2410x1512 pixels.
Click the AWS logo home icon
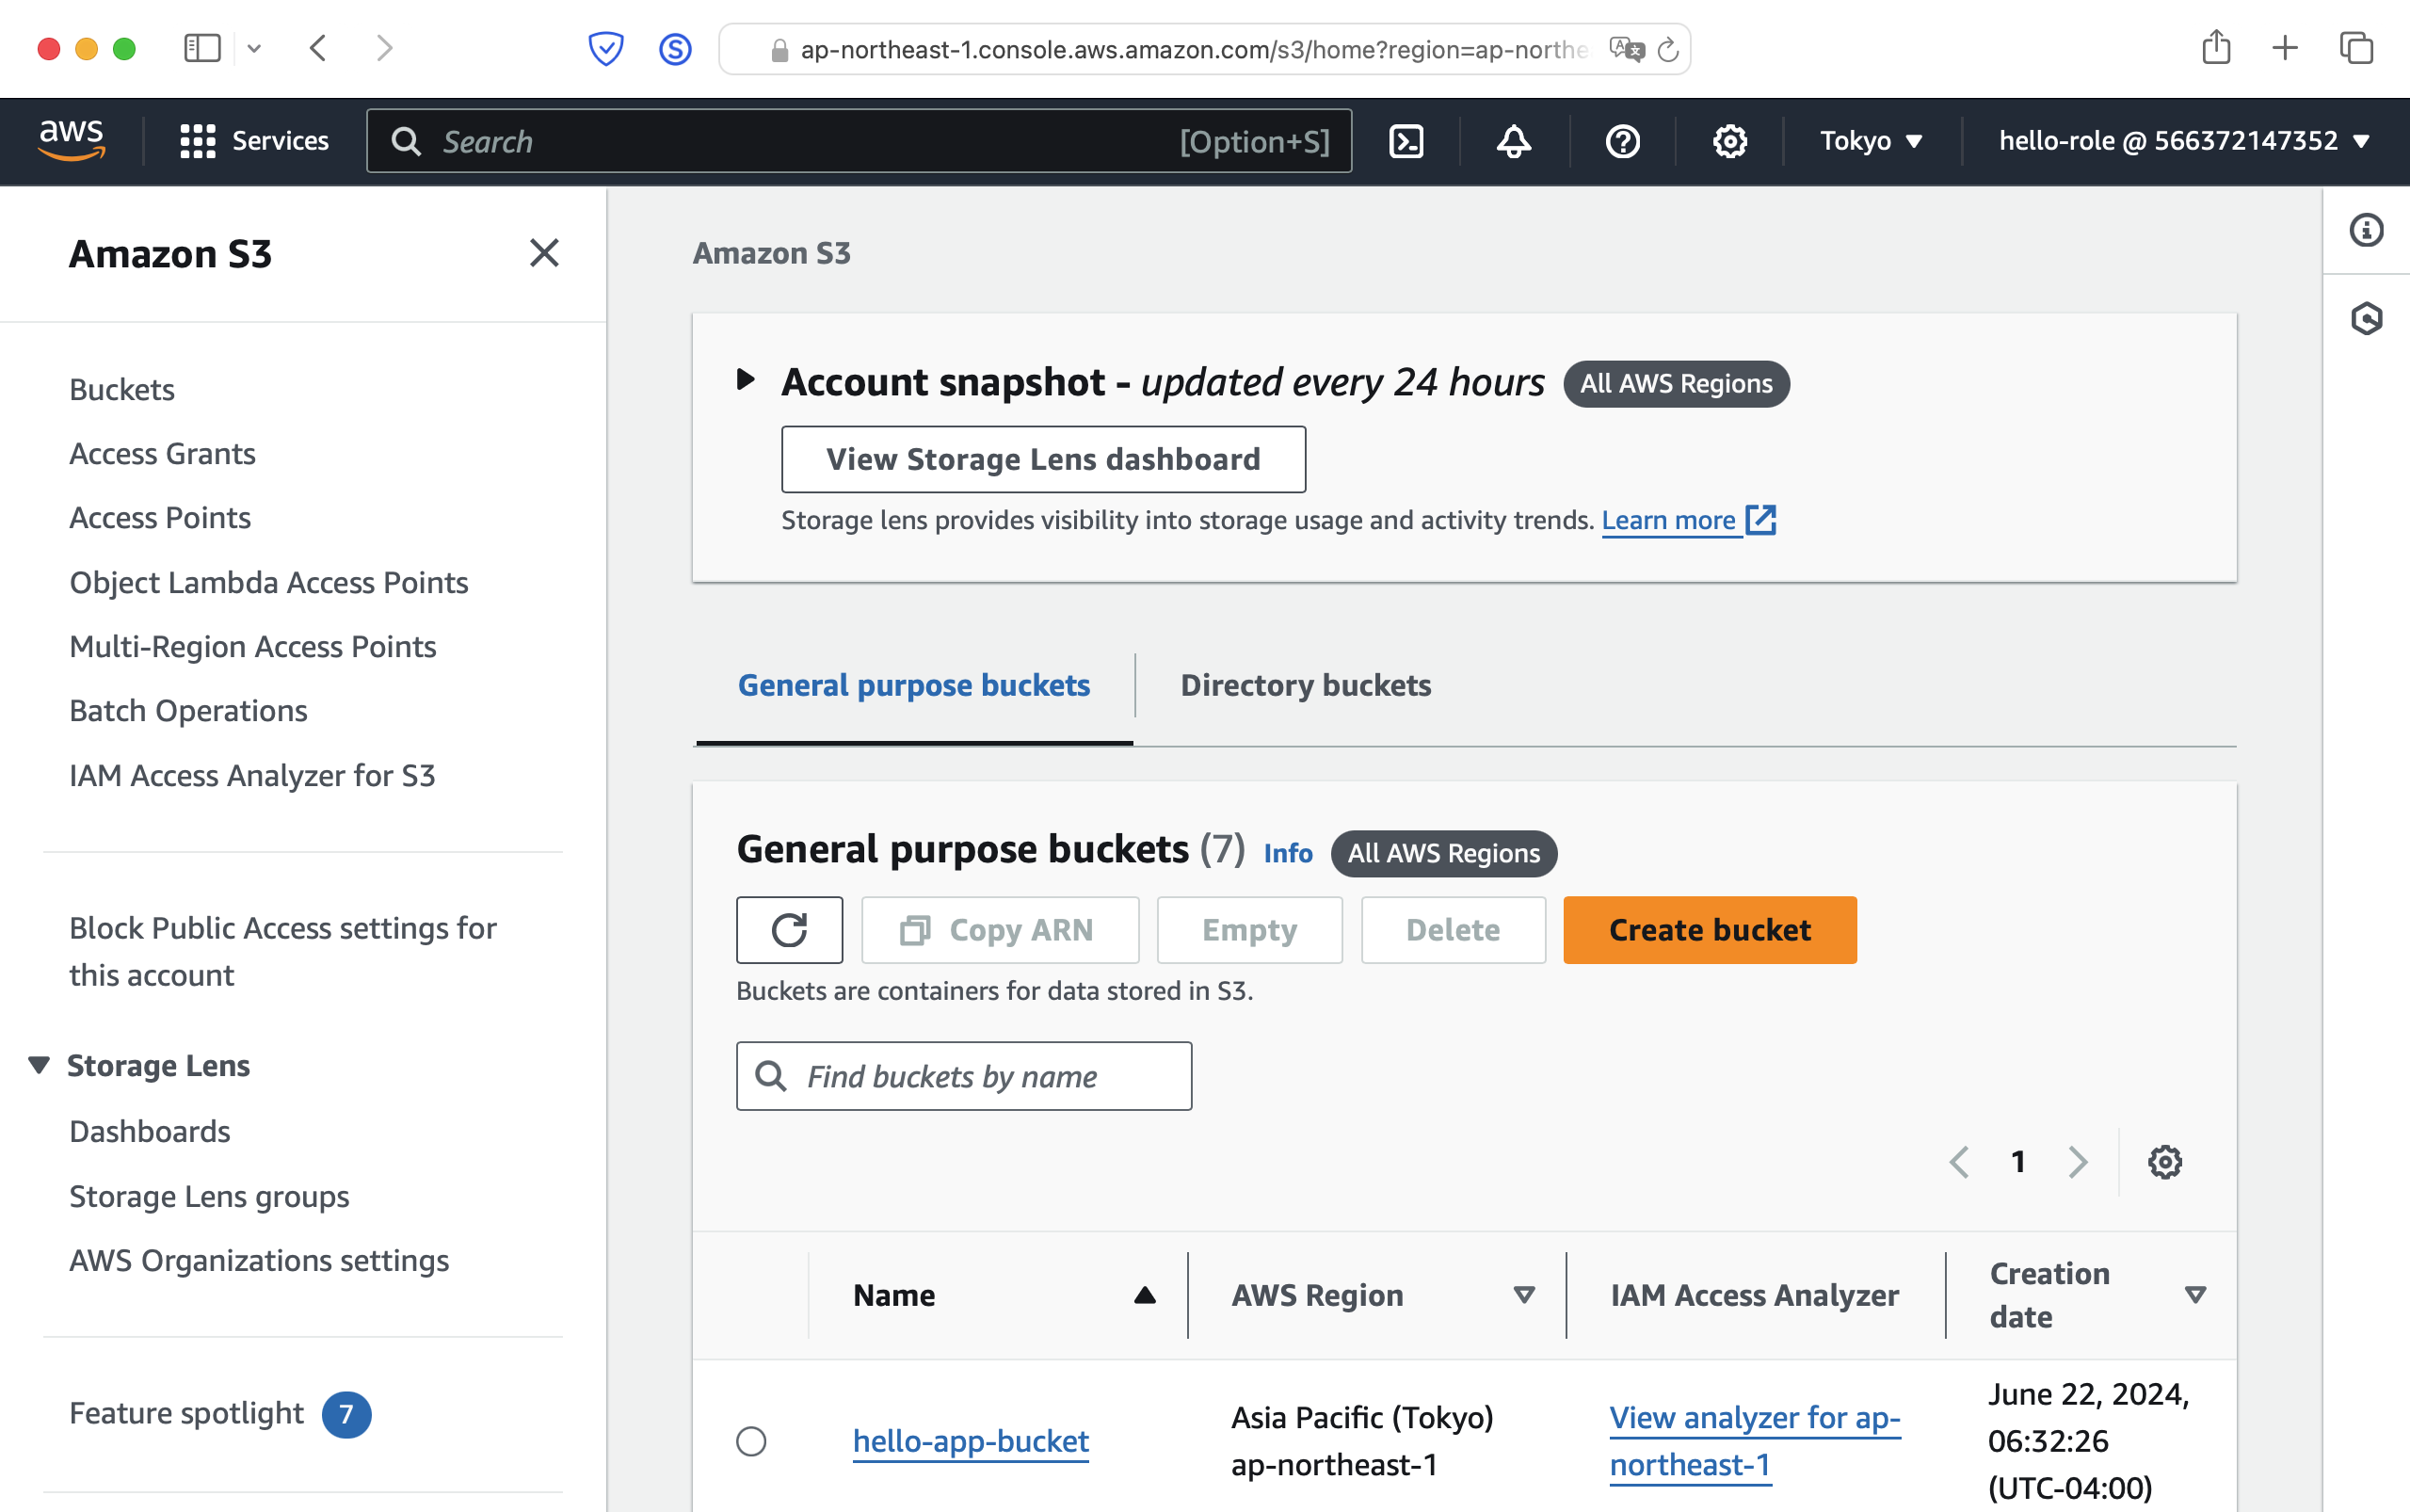coord(71,140)
